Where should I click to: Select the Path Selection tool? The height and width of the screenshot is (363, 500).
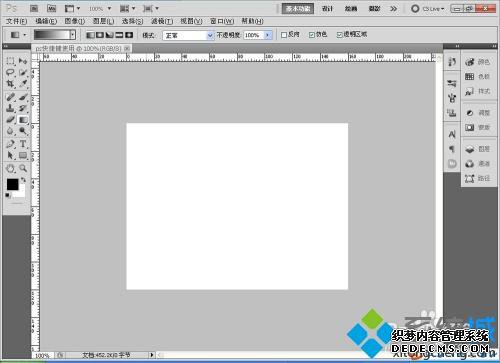point(10,155)
